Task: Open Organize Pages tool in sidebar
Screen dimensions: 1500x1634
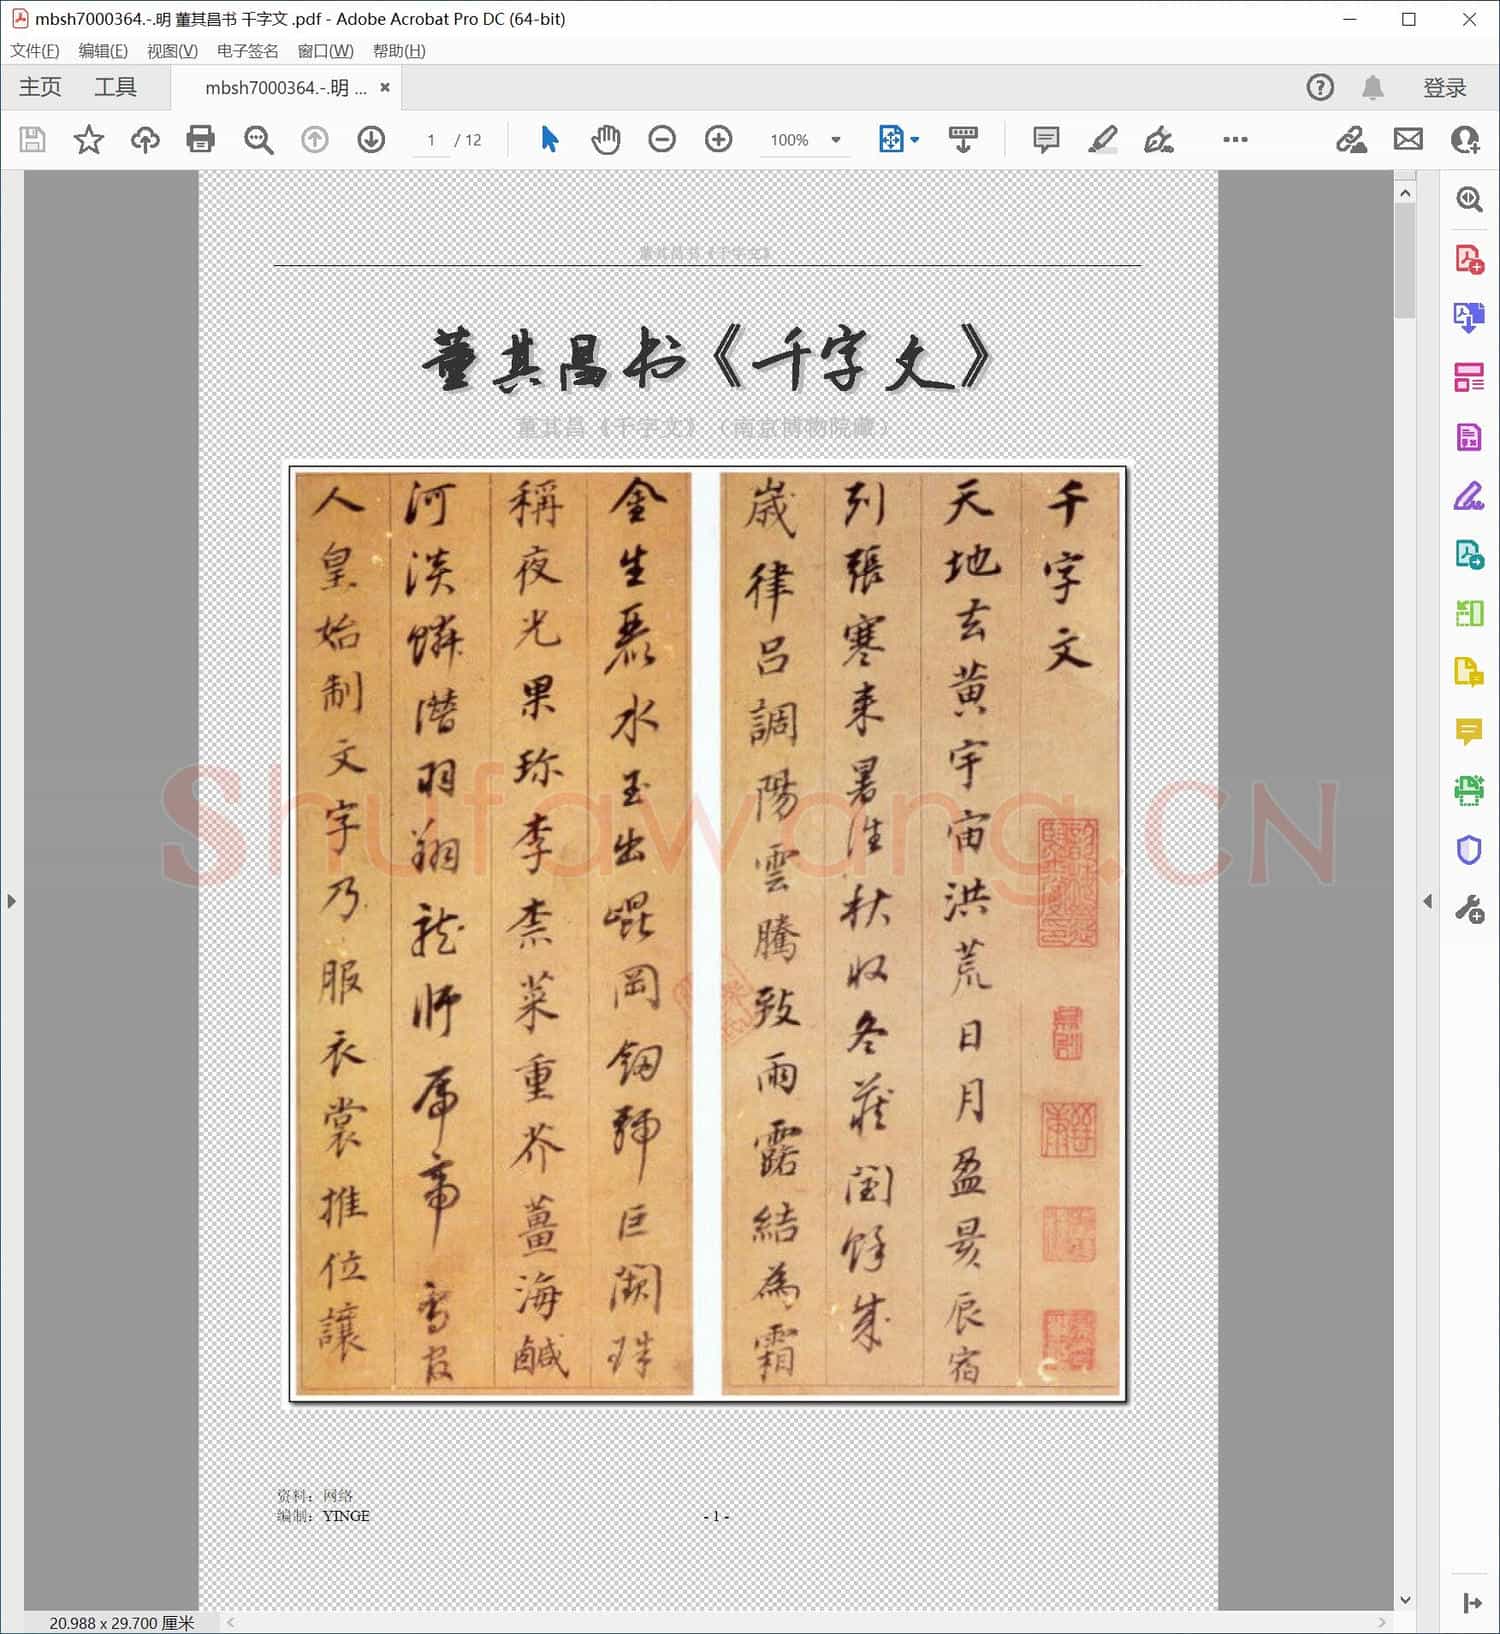Action: [x=1469, y=377]
